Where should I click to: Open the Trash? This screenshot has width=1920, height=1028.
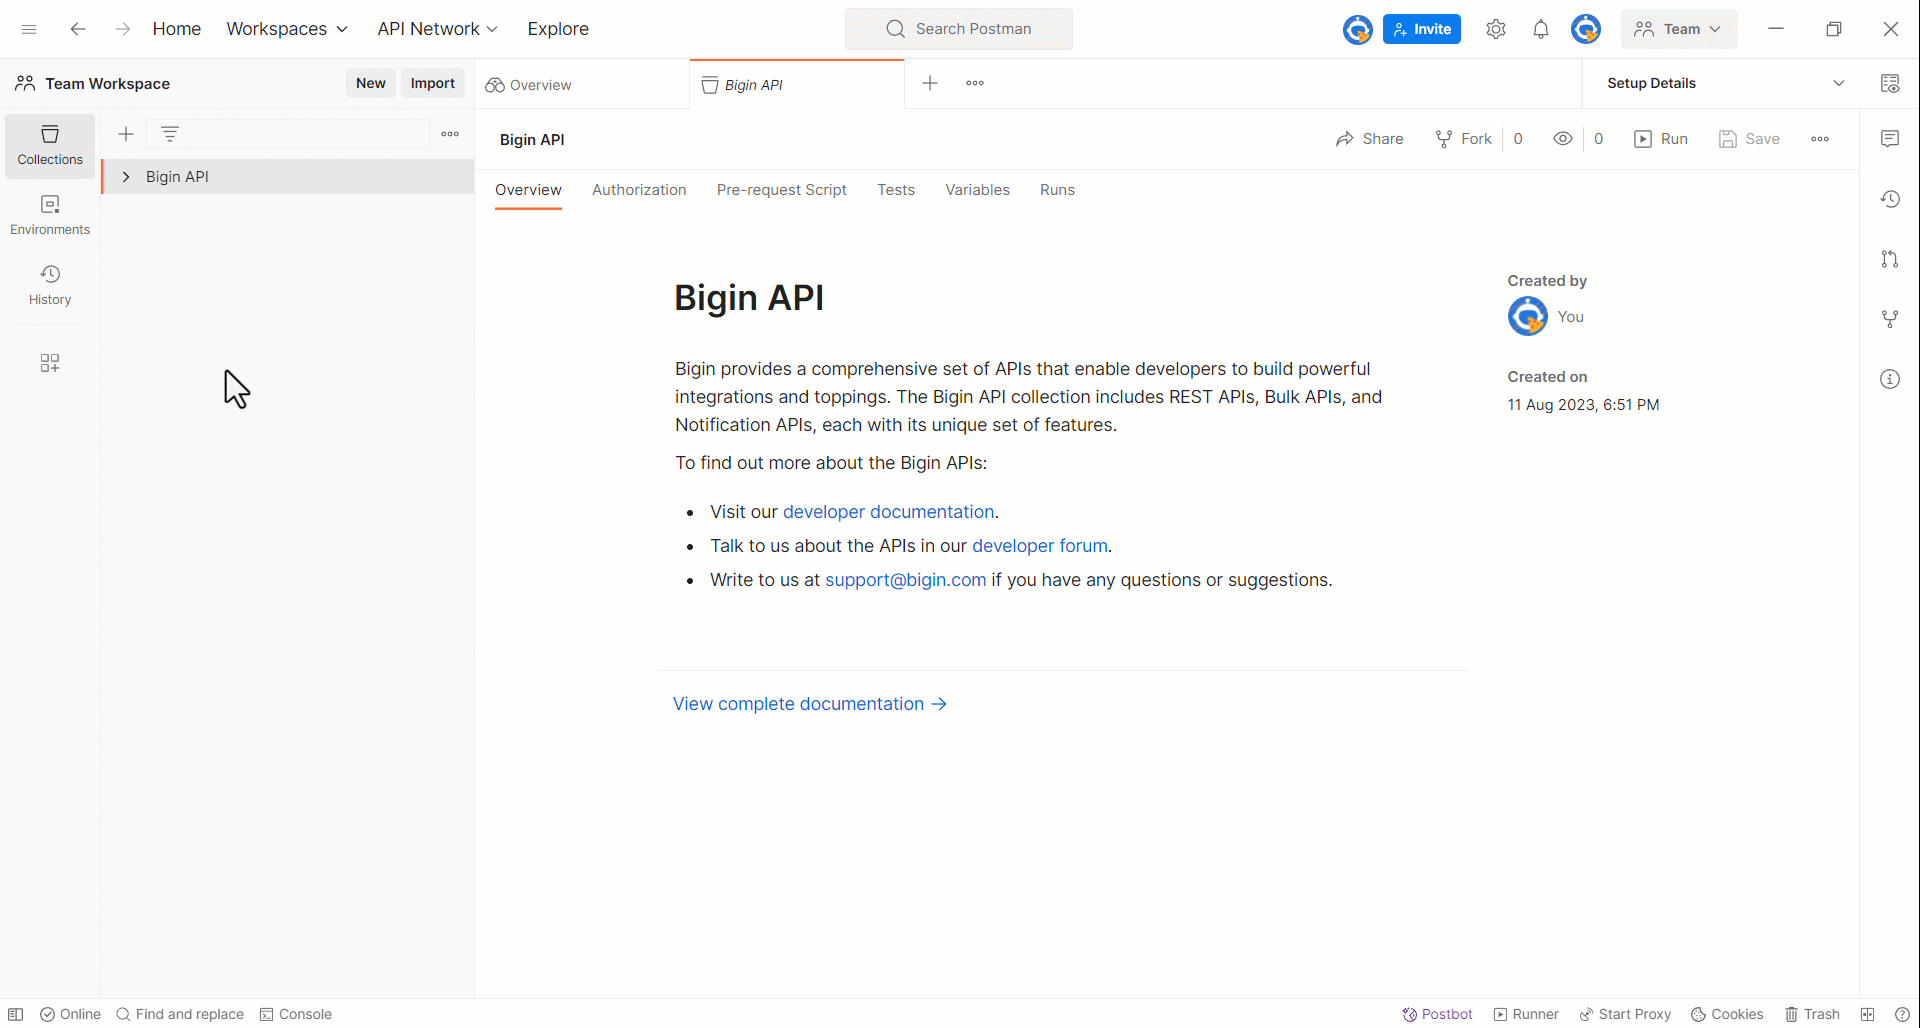pos(1812,1014)
